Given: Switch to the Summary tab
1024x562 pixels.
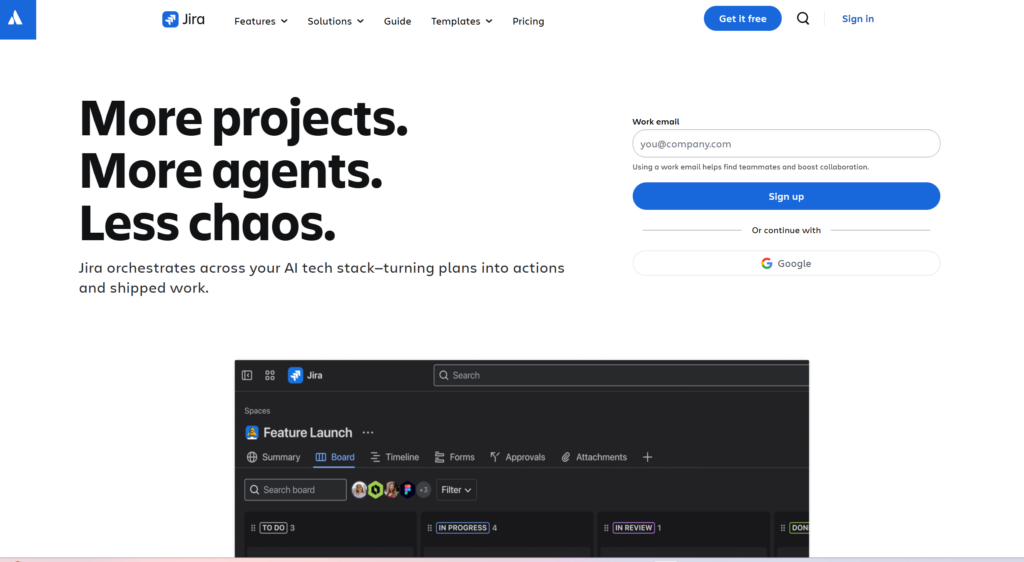Looking at the screenshot, I should tap(274, 458).
